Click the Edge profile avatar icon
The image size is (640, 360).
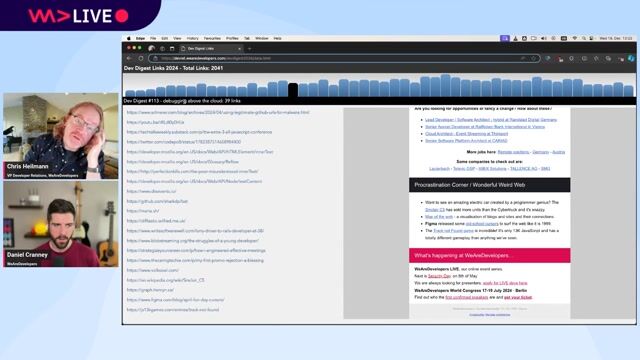click(x=151, y=49)
